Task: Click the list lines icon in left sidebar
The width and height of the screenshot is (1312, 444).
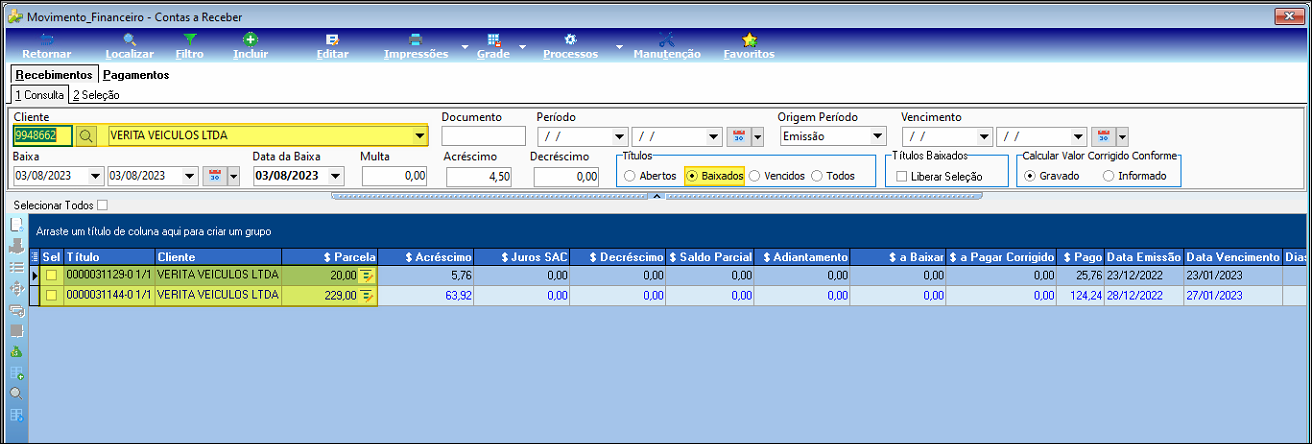Action: coord(16,267)
